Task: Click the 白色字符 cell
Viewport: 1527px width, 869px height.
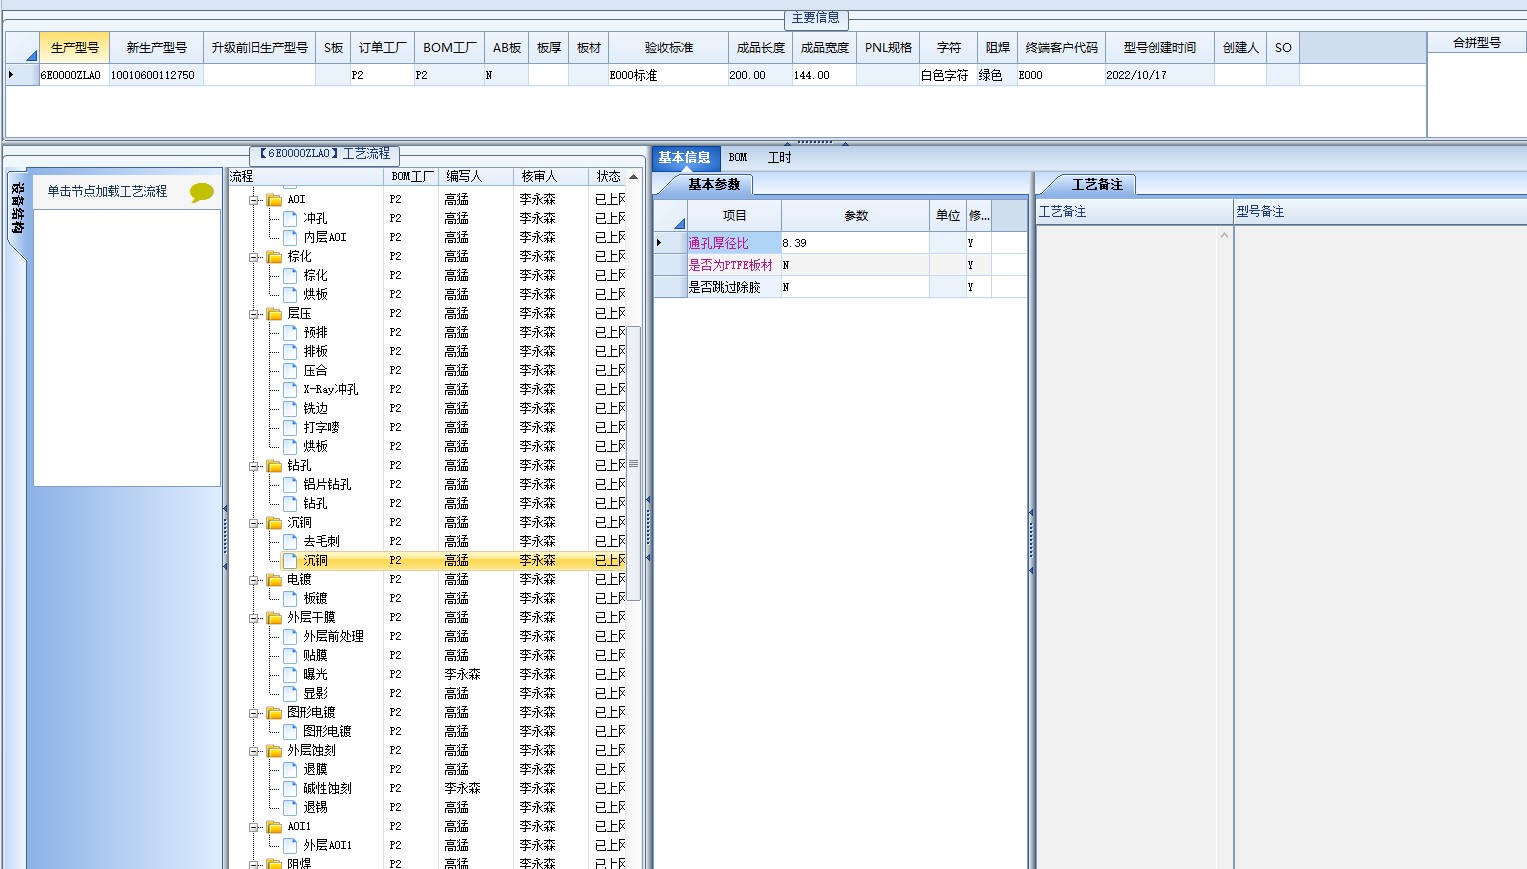Action: [x=947, y=75]
